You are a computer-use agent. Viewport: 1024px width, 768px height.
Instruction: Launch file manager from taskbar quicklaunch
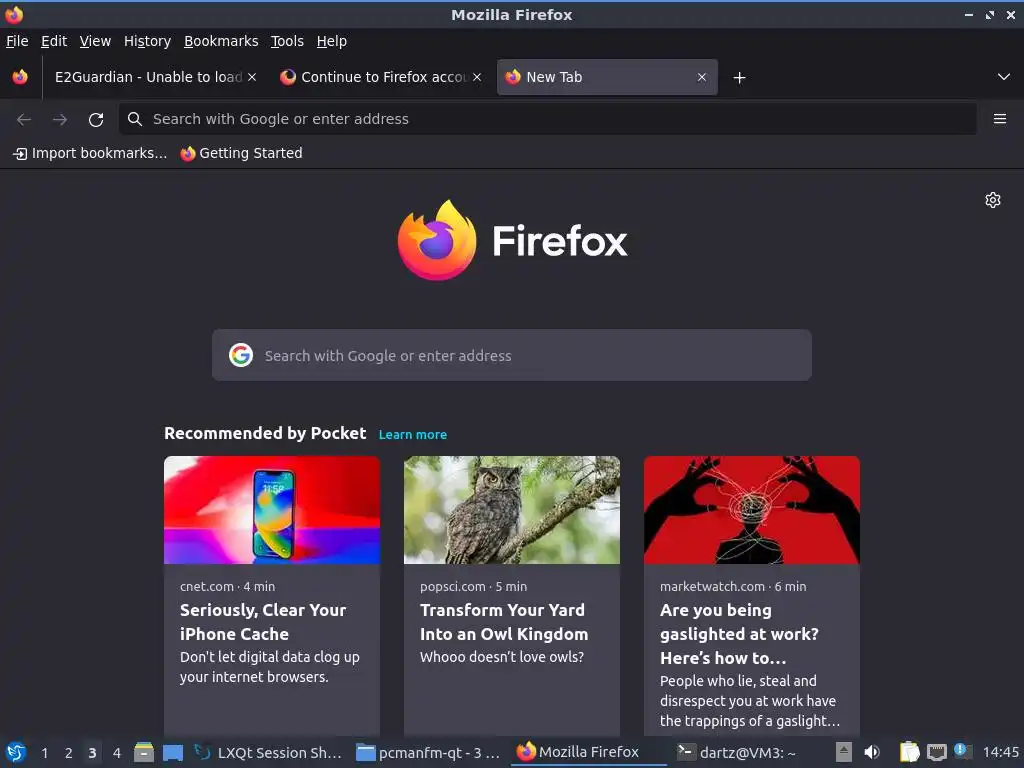pyautogui.click(x=144, y=752)
